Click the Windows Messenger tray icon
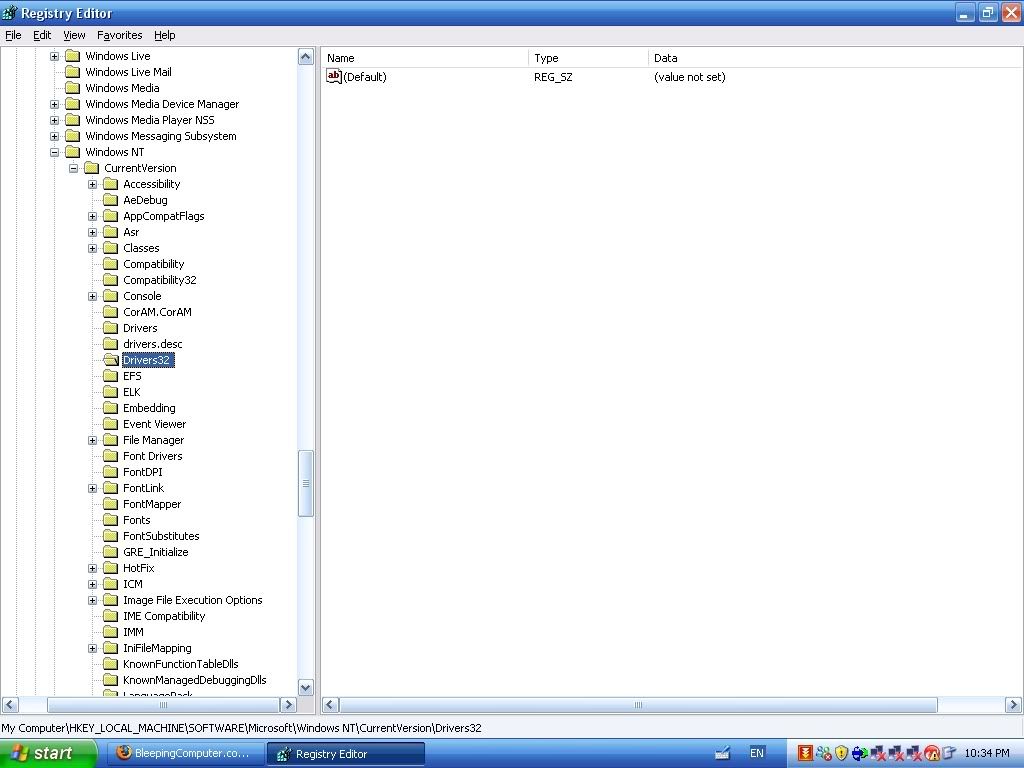 coord(824,753)
